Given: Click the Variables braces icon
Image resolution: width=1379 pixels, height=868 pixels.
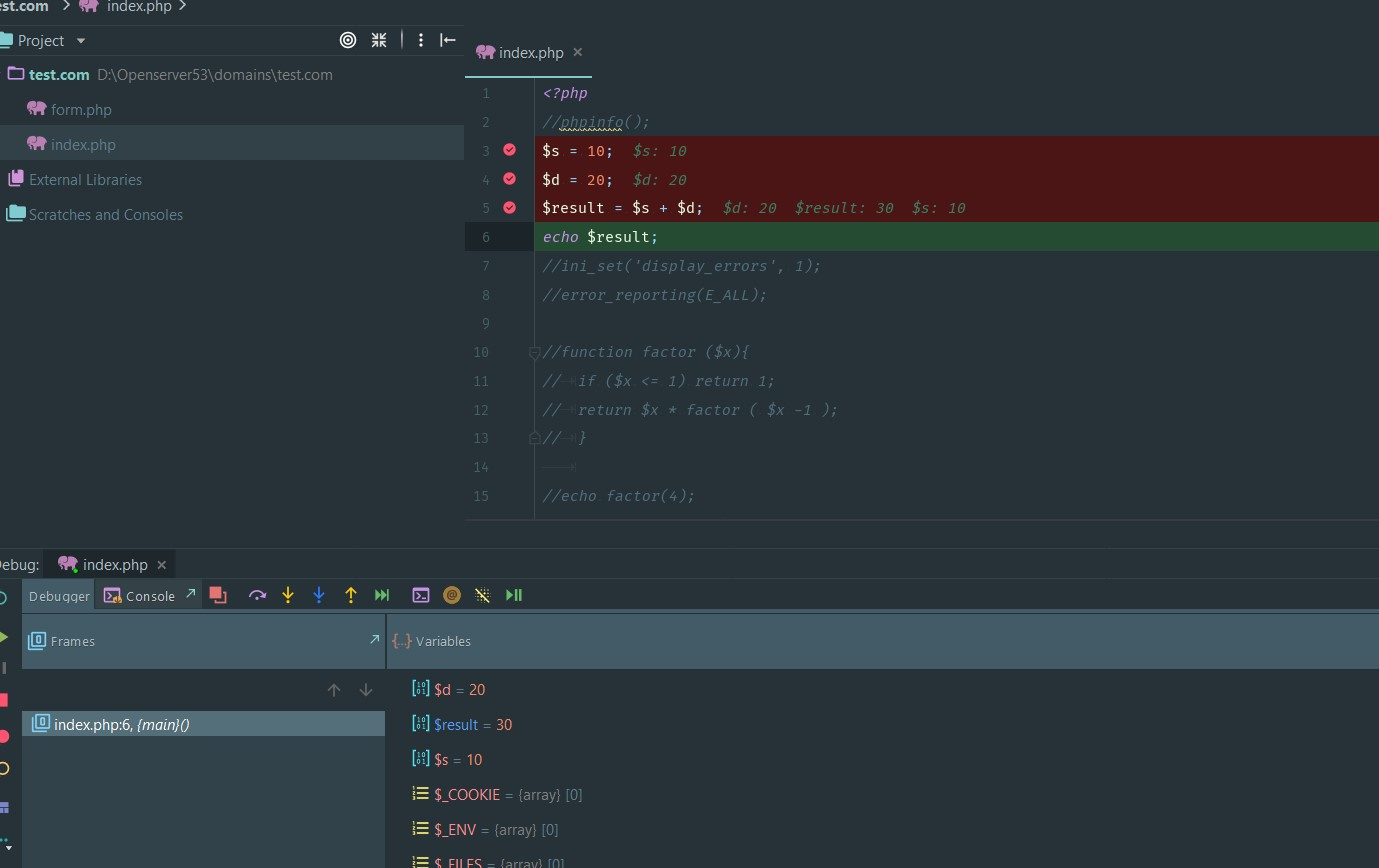Looking at the screenshot, I should tap(402, 640).
